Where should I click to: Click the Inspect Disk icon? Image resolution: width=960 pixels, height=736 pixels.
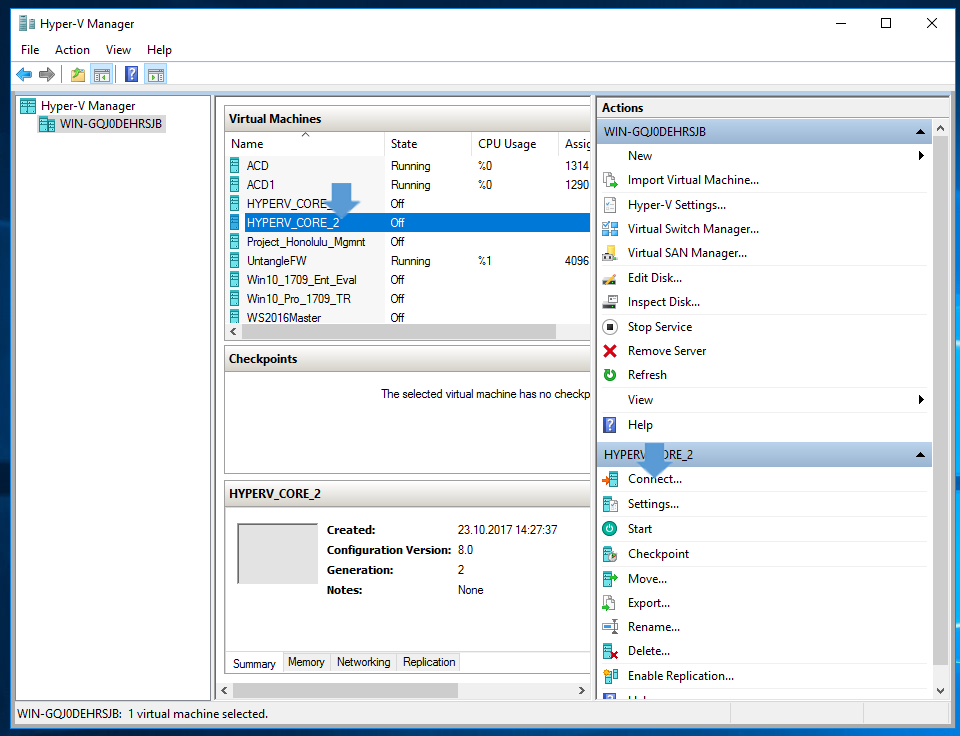pyautogui.click(x=610, y=302)
